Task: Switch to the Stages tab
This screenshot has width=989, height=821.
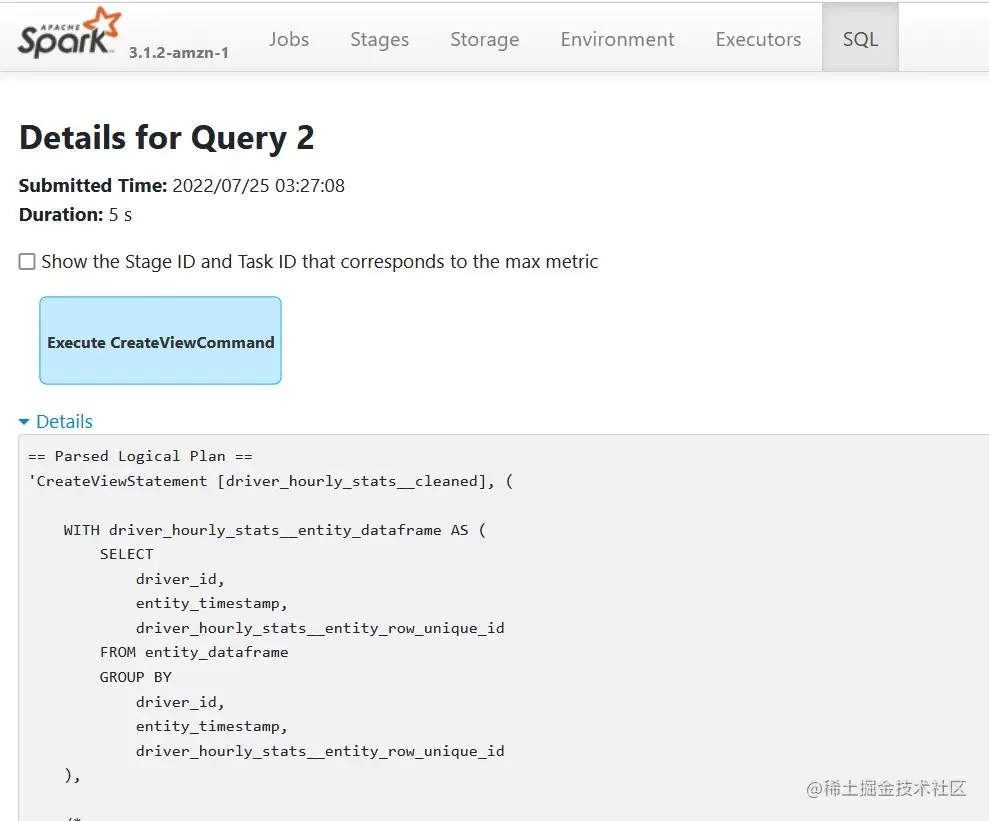Action: [x=379, y=39]
